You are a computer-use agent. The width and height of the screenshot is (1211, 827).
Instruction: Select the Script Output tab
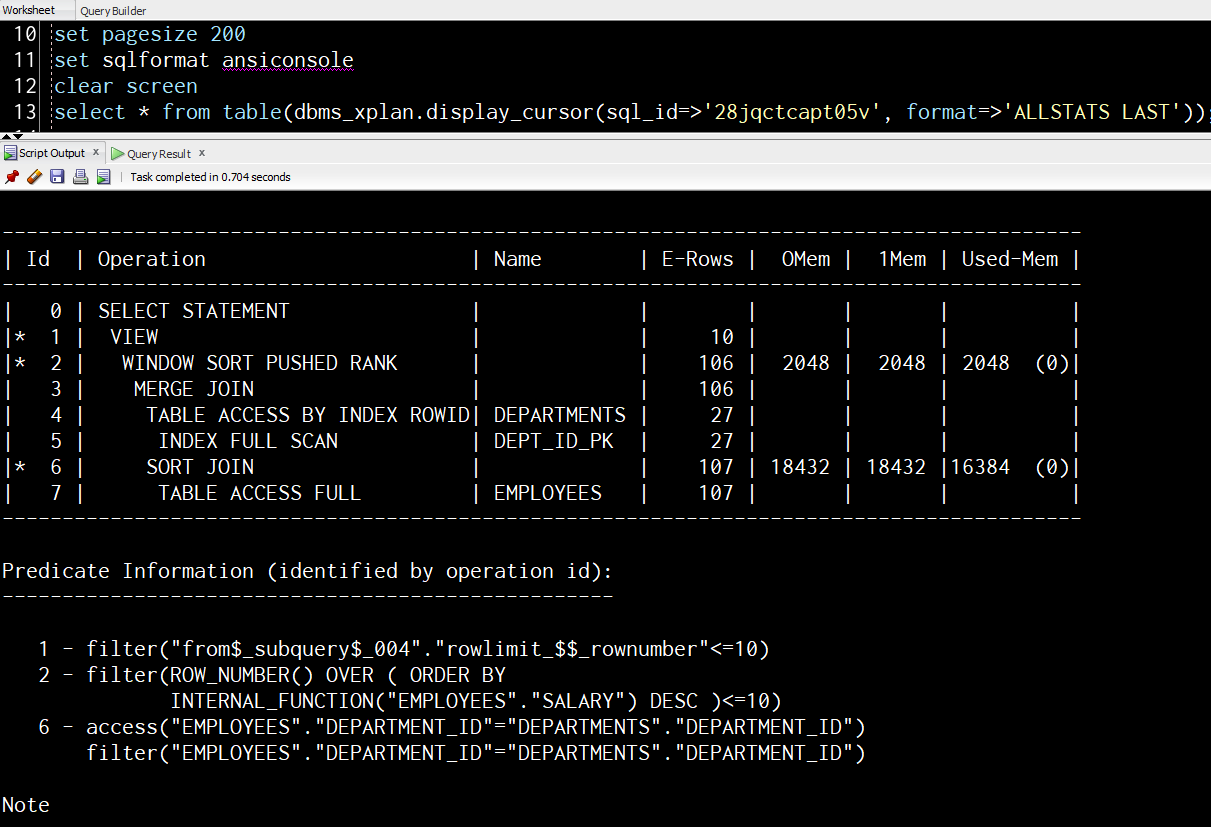coord(52,153)
